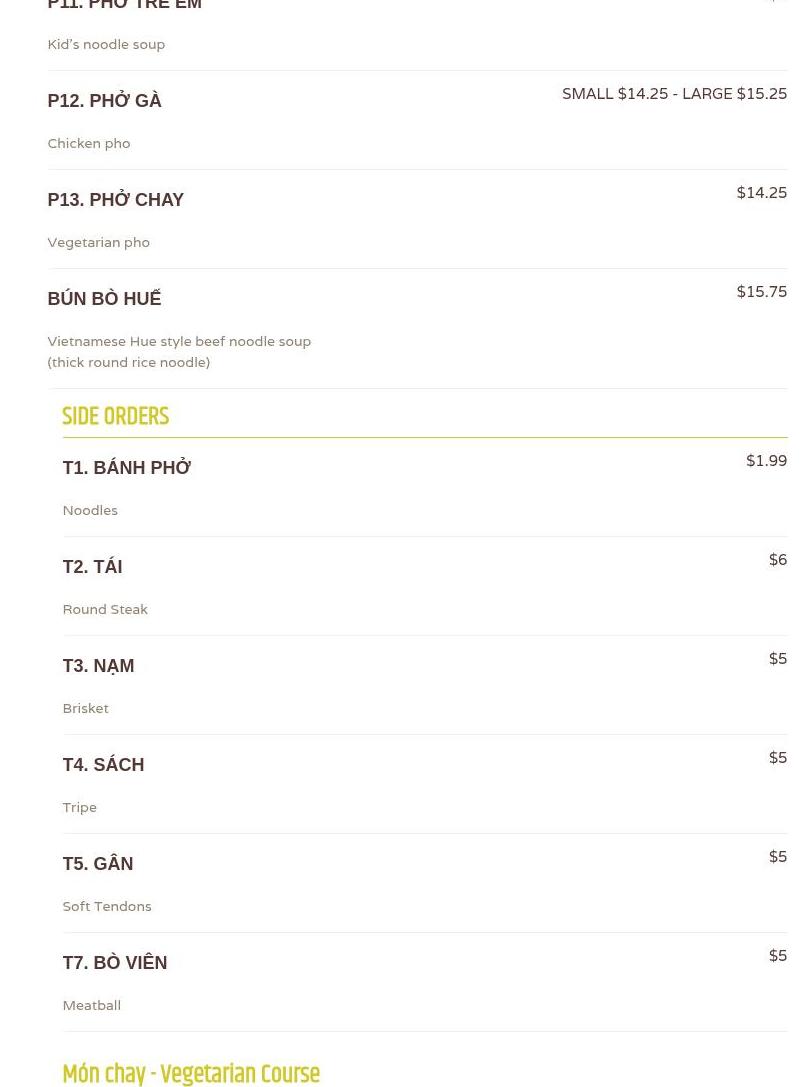Screen dimensions: 810x1087
Task: Click the Chicken pho small and large price
Action: pos(674,94)
